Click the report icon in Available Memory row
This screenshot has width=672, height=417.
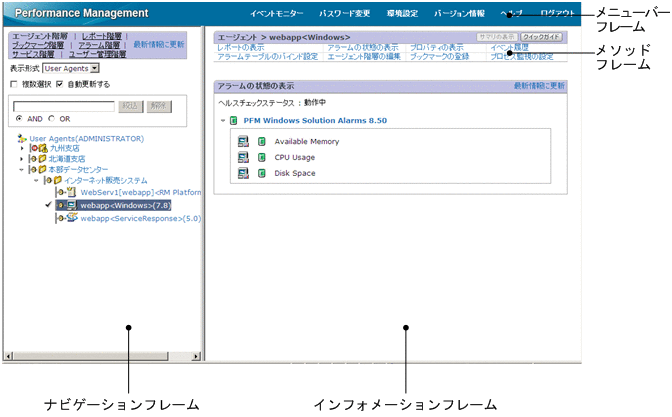click(x=243, y=141)
